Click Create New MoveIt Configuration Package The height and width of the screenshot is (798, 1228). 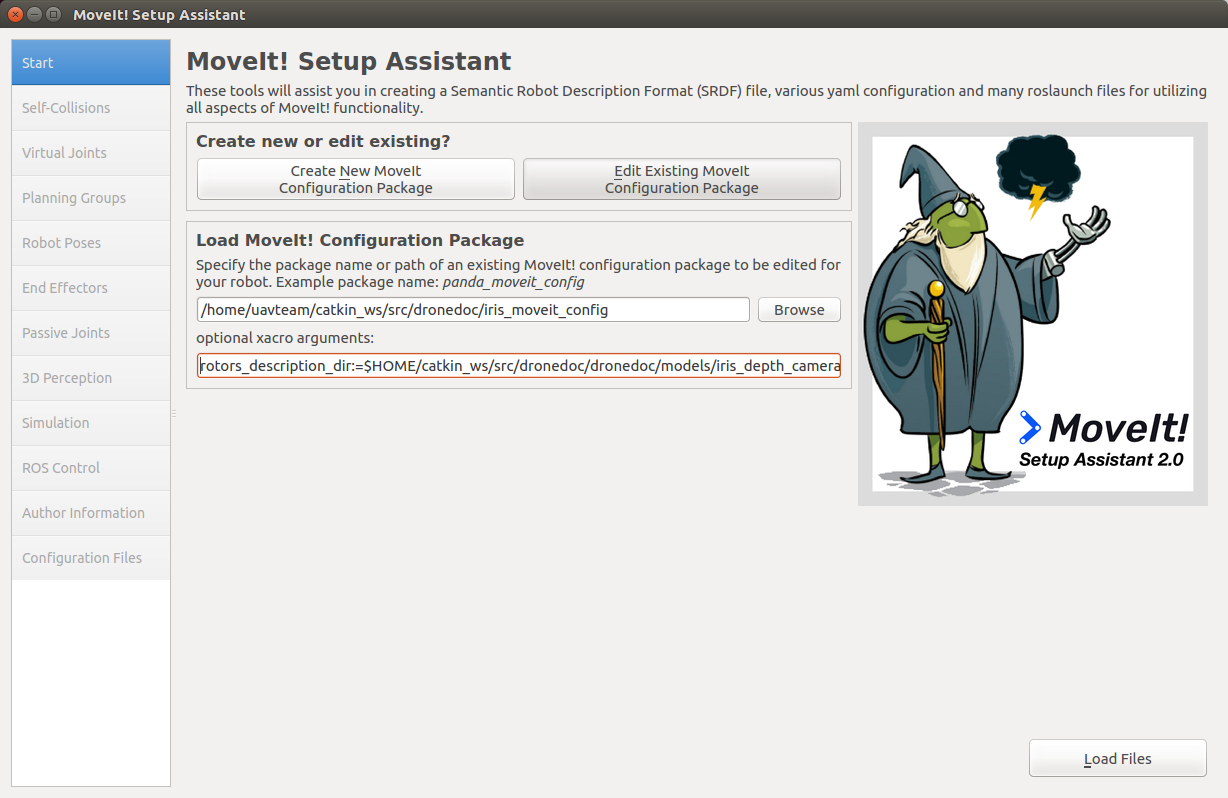[356, 179]
